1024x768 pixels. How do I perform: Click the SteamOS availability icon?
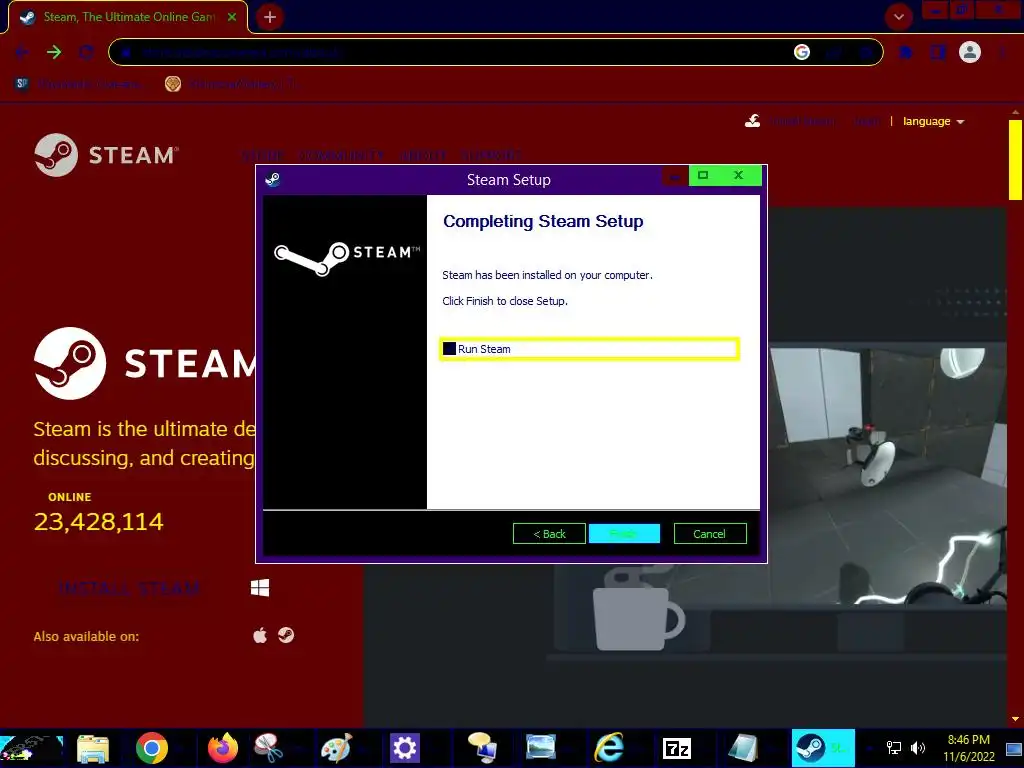pyautogui.click(x=286, y=635)
